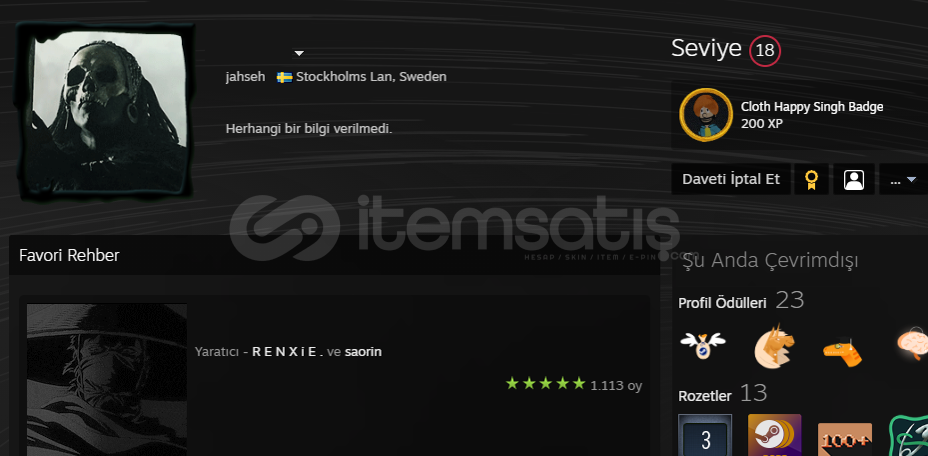Open the Cloth Happy Singh badge icon
This screenshot has width=928, height=456.
tap(706, 115)
